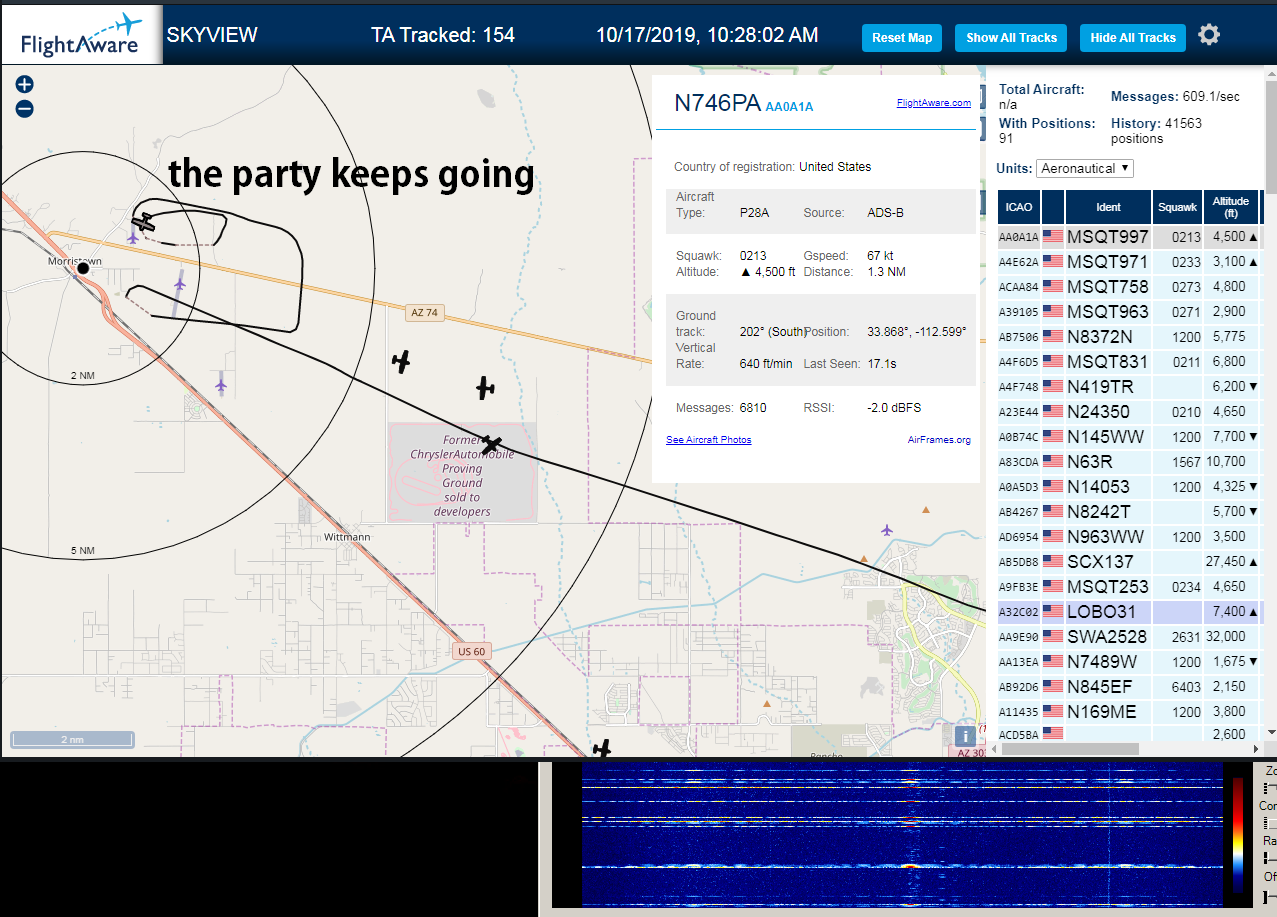The image size is (1277, 917).
Task: Click US flag icon in SWA2528 row
Action: pos(1053,637)
